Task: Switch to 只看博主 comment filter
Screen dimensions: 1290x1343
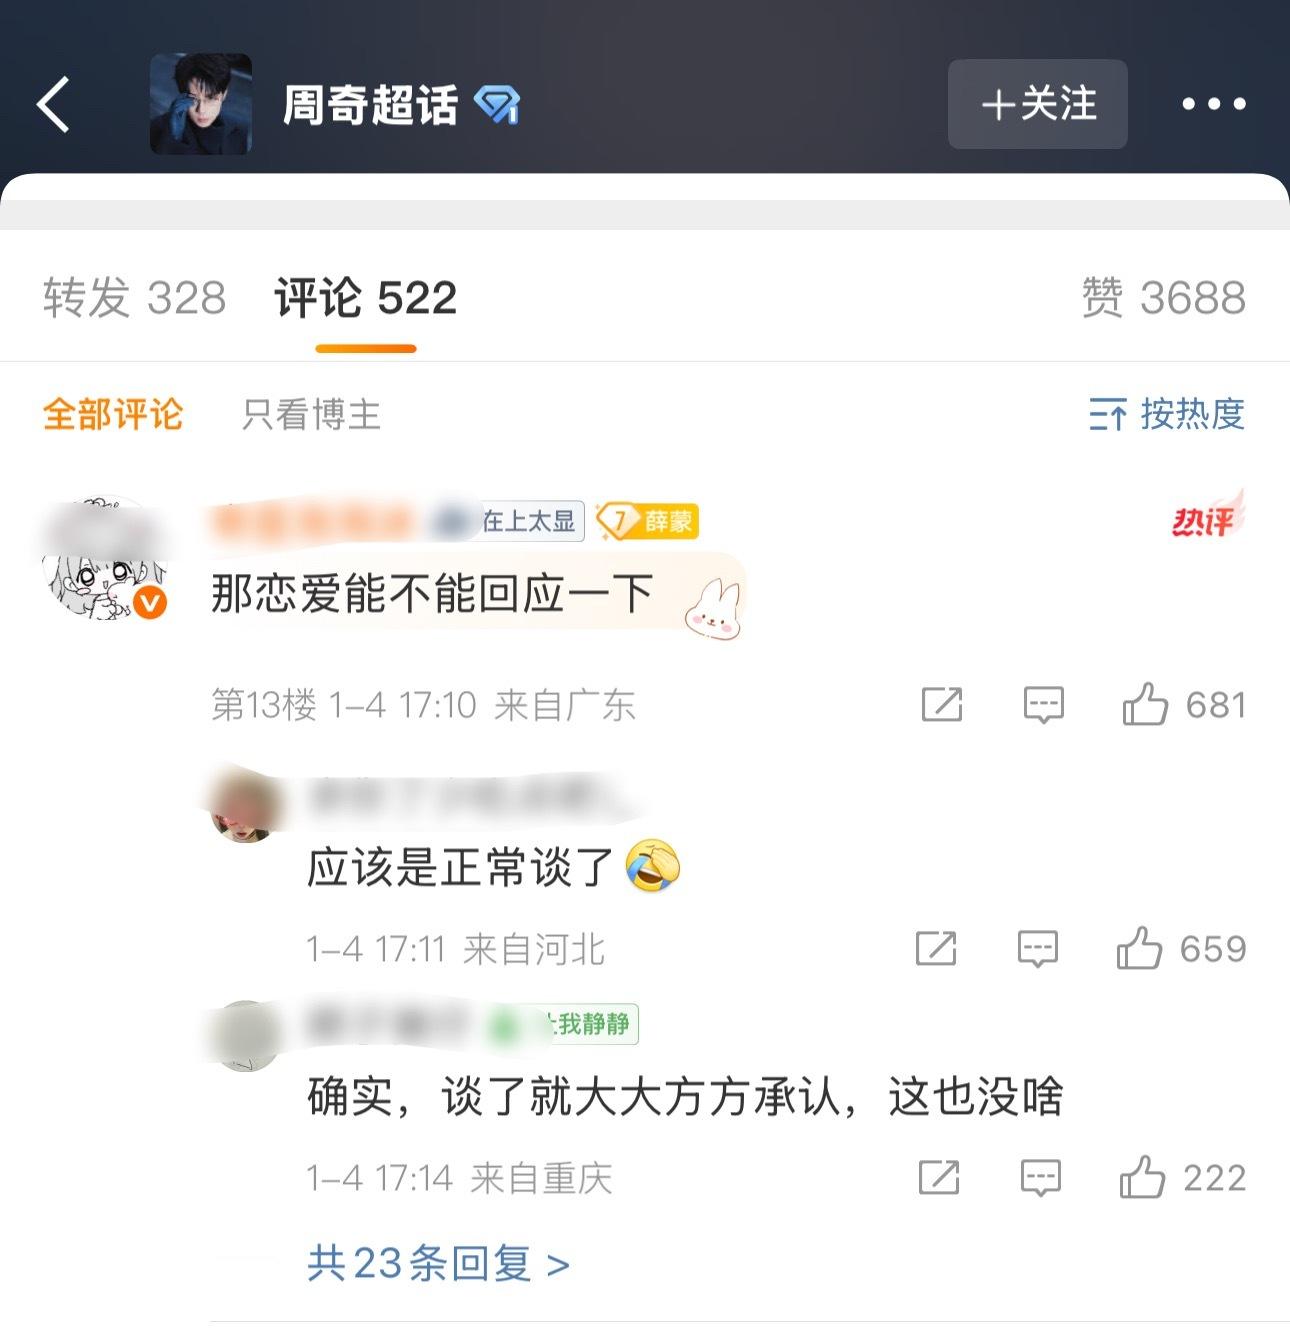Action: click(311, 414)
